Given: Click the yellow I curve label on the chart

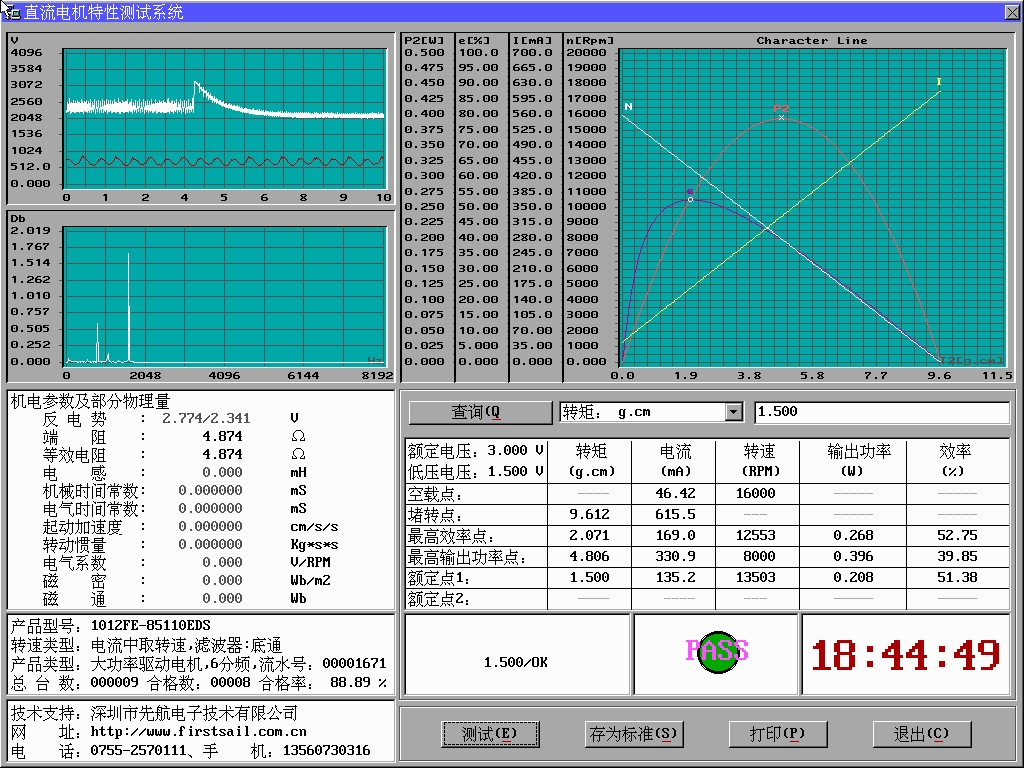Looking at the screenshot, I should click(x=938, y=82).
